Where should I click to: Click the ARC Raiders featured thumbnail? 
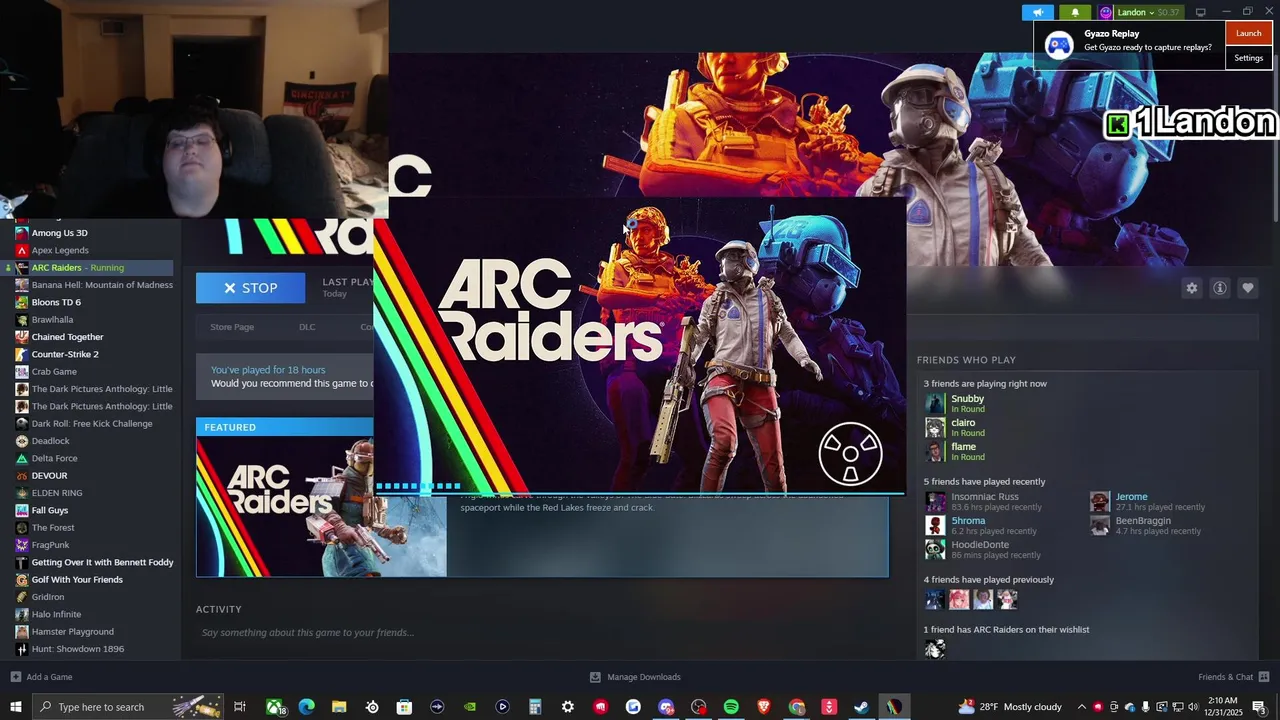click(x=321, y=507)
